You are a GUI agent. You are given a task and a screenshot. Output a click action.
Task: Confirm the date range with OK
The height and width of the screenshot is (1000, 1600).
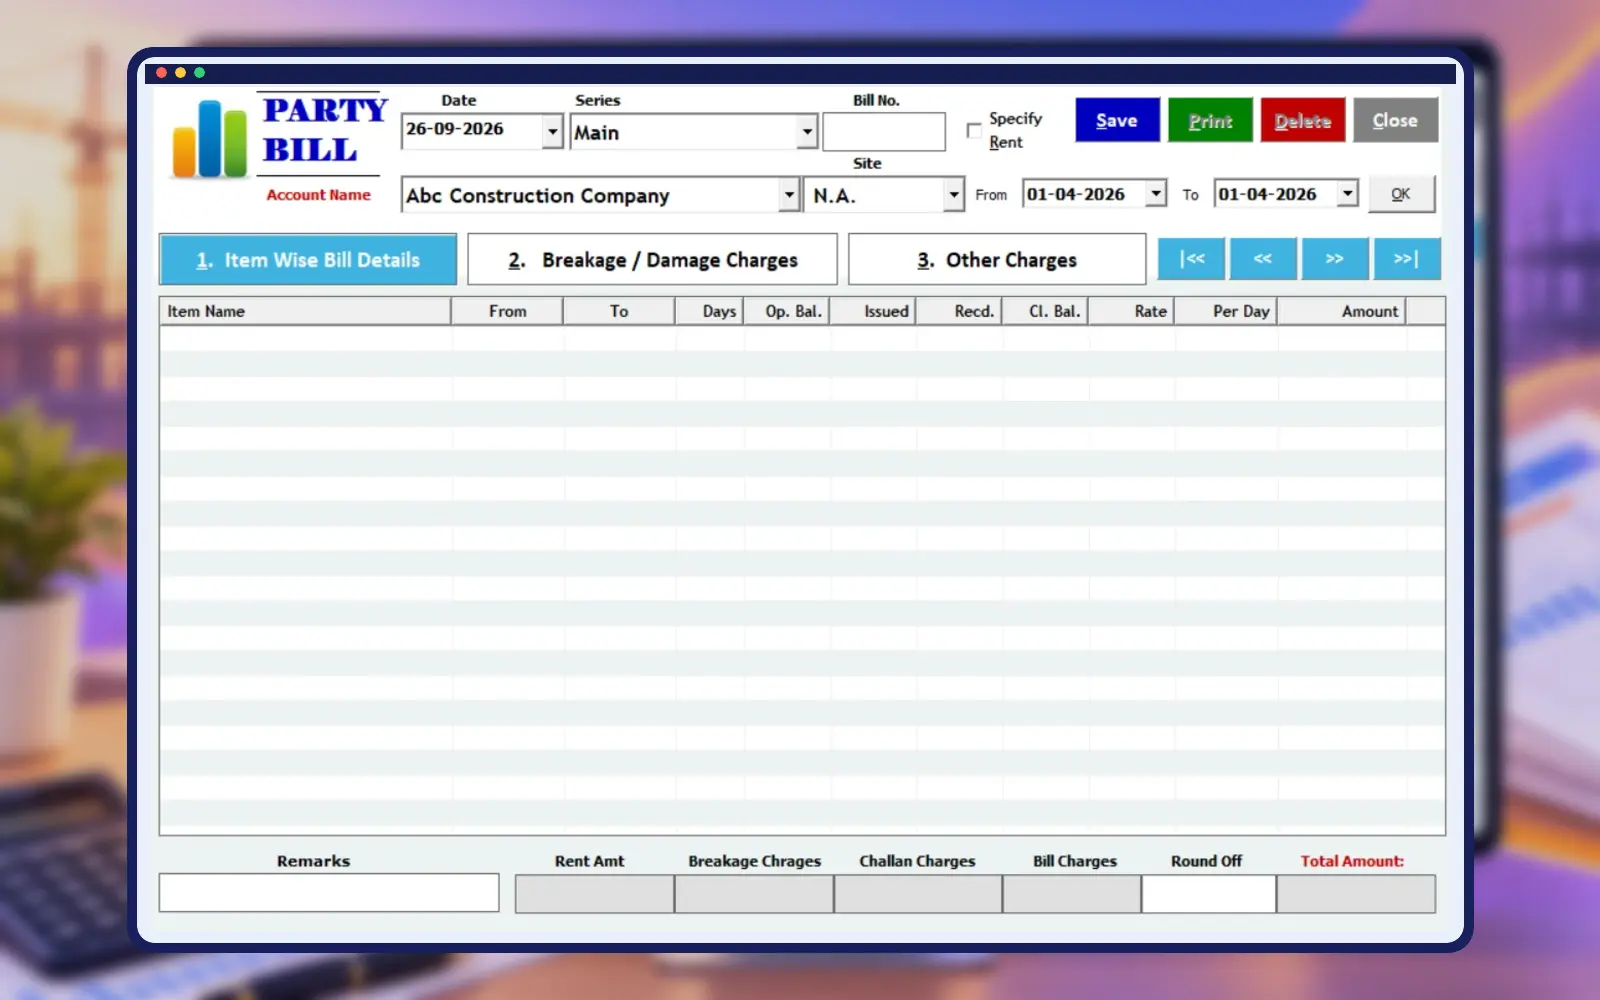(1401, 194)
